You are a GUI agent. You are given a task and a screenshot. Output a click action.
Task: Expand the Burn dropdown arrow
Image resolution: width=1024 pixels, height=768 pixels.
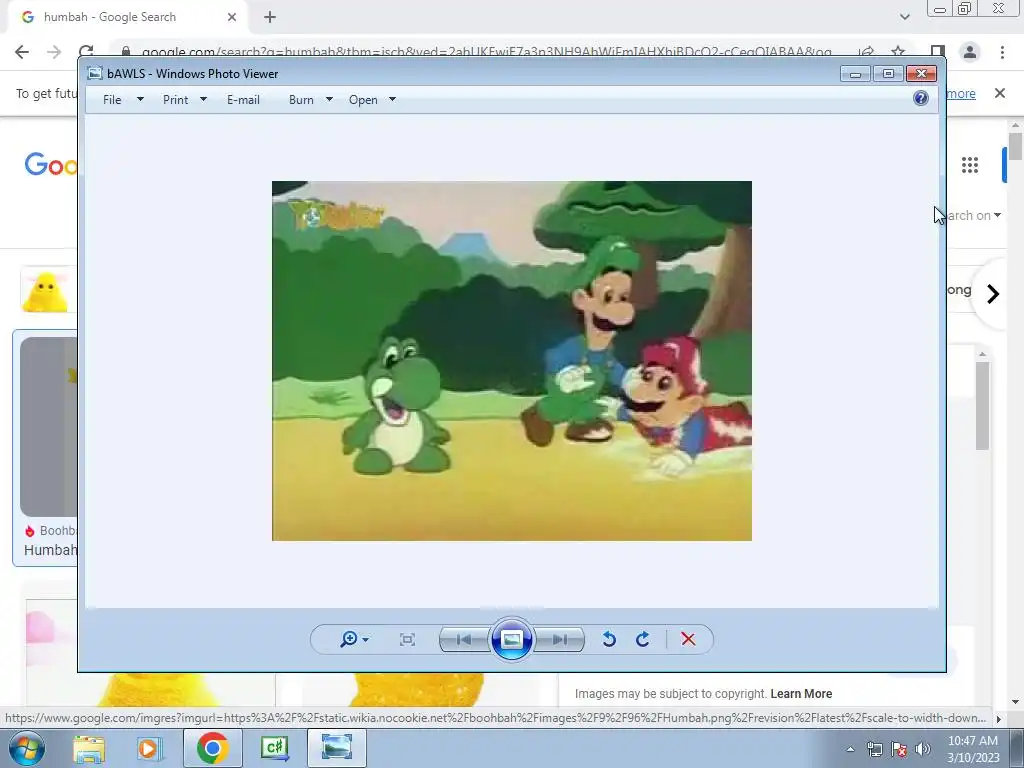[329, 99]
